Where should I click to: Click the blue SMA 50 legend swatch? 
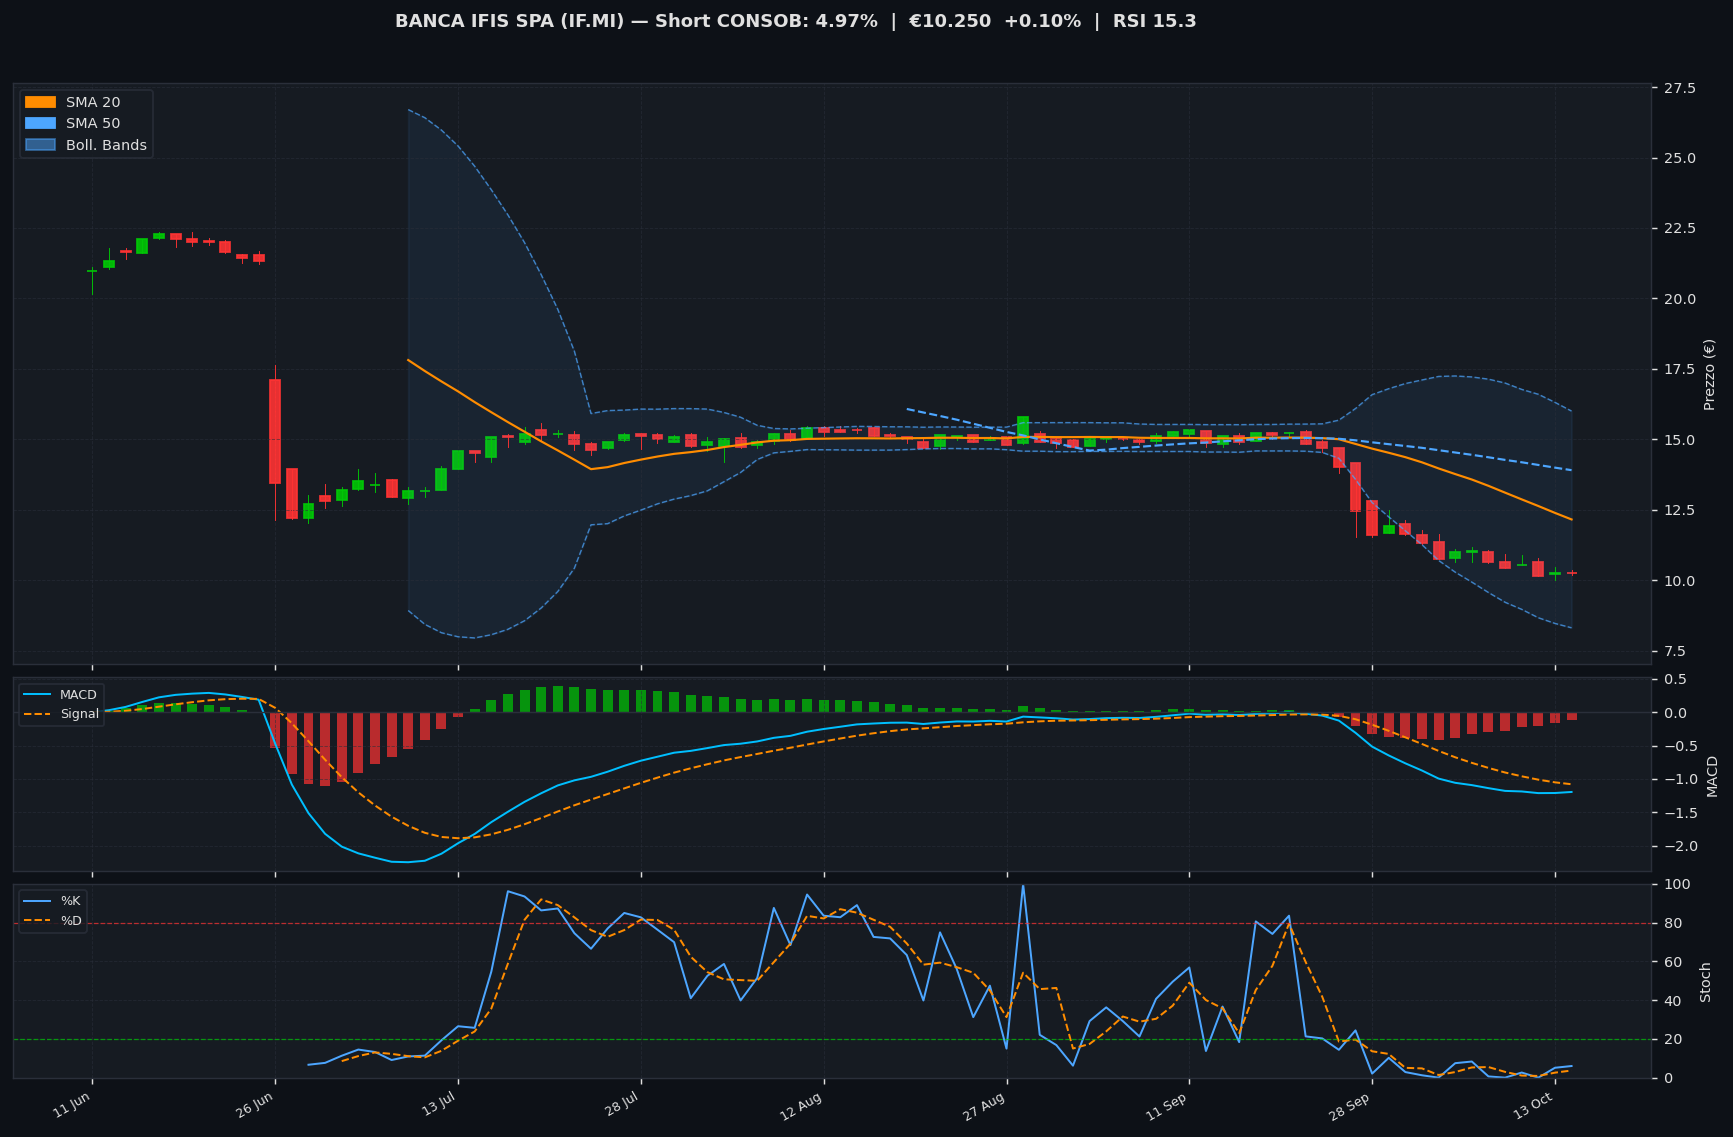click(x=40, y=124)
